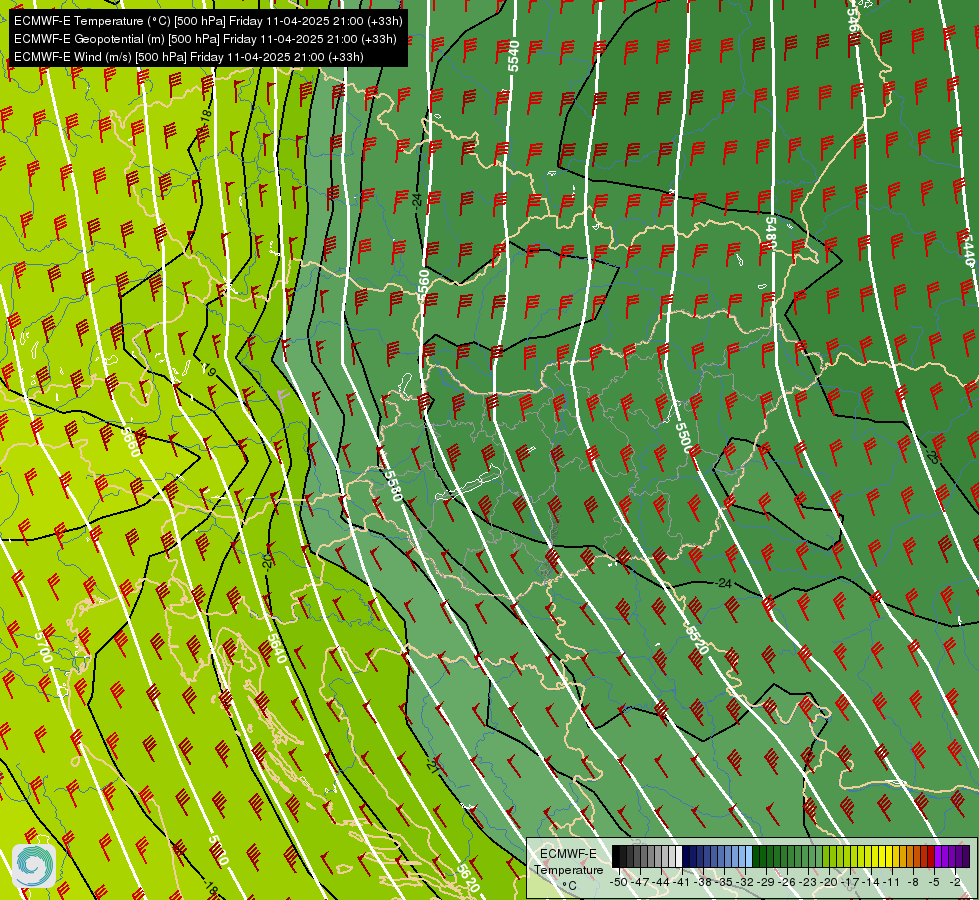Viewport: 979px width, 900px height.
Task: Click the 5580 geopotential contour label
Action: pyautogui.click(x=393, y=485)
